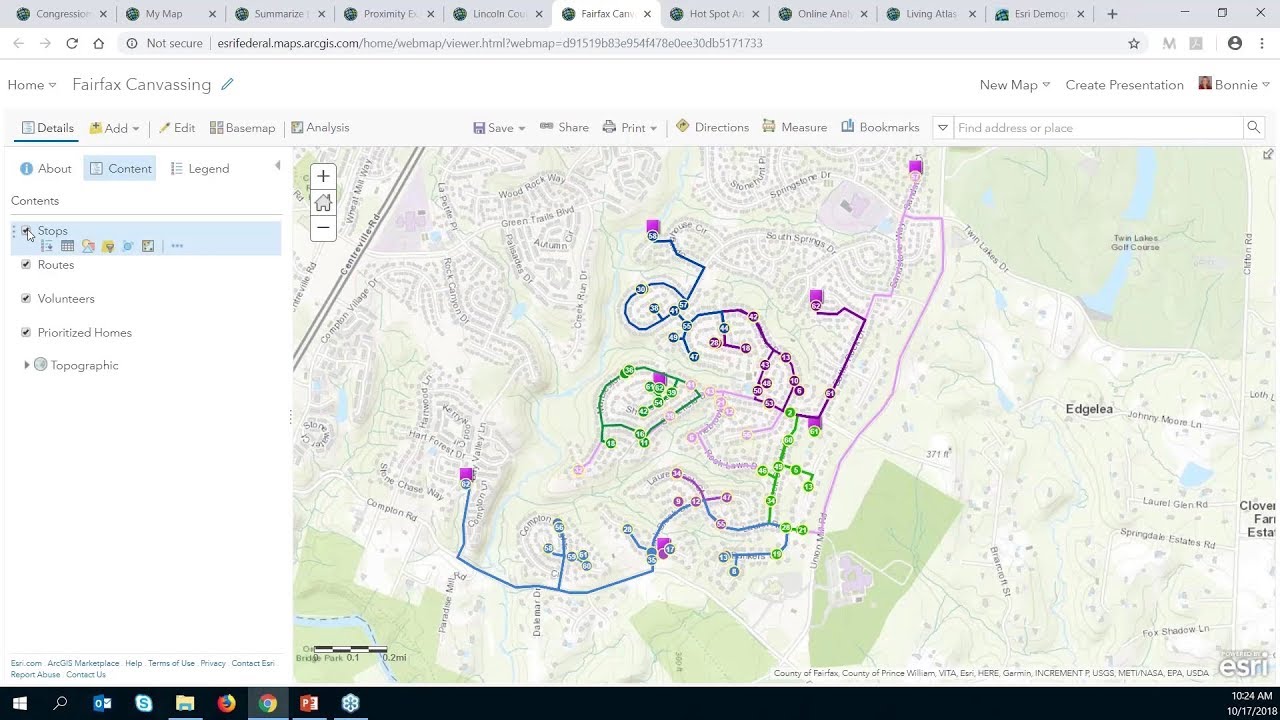Screen dimensions: 1280x720
Task: Toggle the Volunteers layer visibility checkbox
Action: coord(26,299)
